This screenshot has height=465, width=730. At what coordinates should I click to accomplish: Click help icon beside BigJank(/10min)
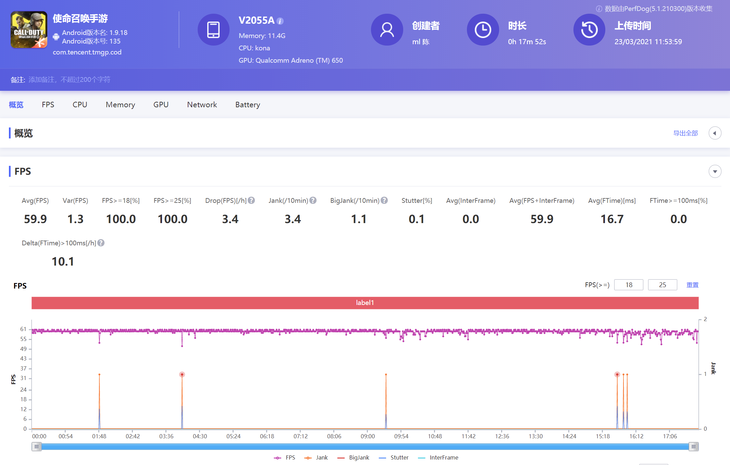(x=383, y=201)
